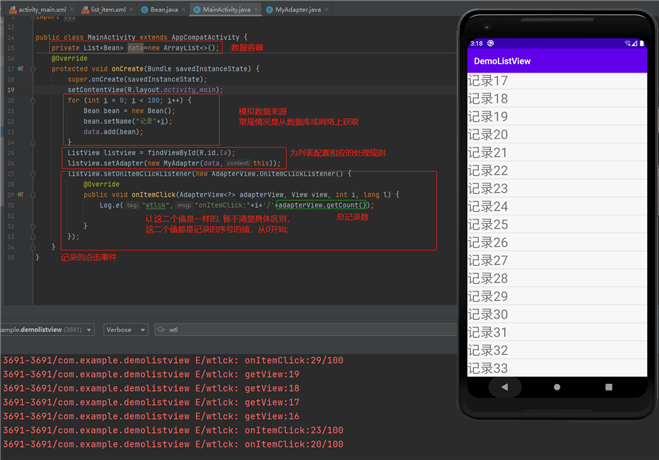Tap list item 记录27 in emulator
The image size is (659, 460).
click(557, 261)
